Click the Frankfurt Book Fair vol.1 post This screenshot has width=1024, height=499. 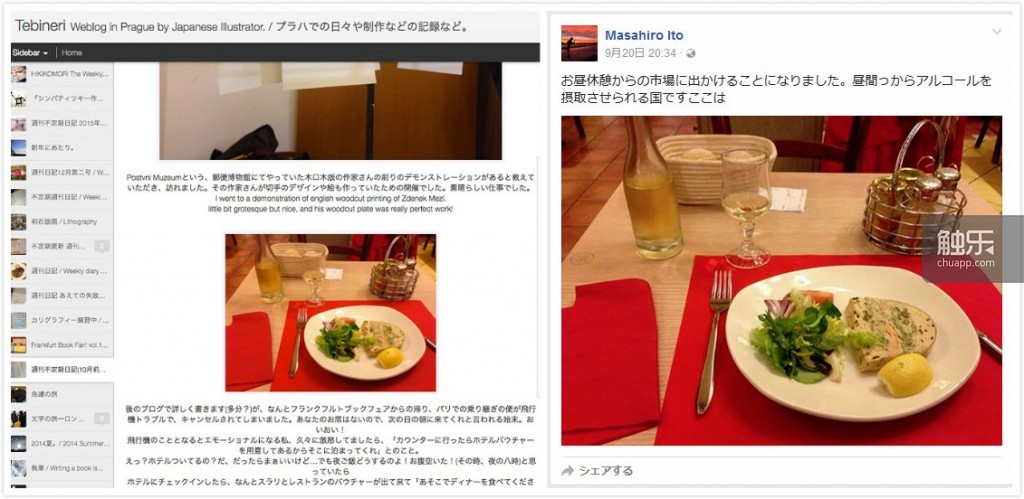[x=62, y=345]
